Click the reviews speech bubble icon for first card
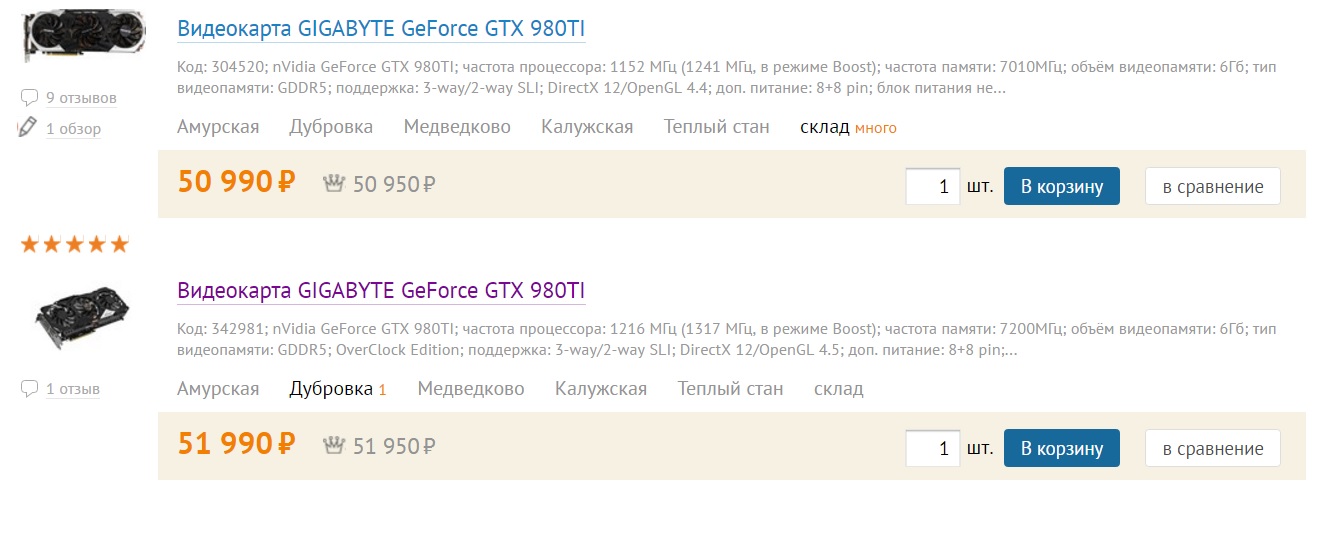This screenshot has height=546, width=1326. [29, 98]
